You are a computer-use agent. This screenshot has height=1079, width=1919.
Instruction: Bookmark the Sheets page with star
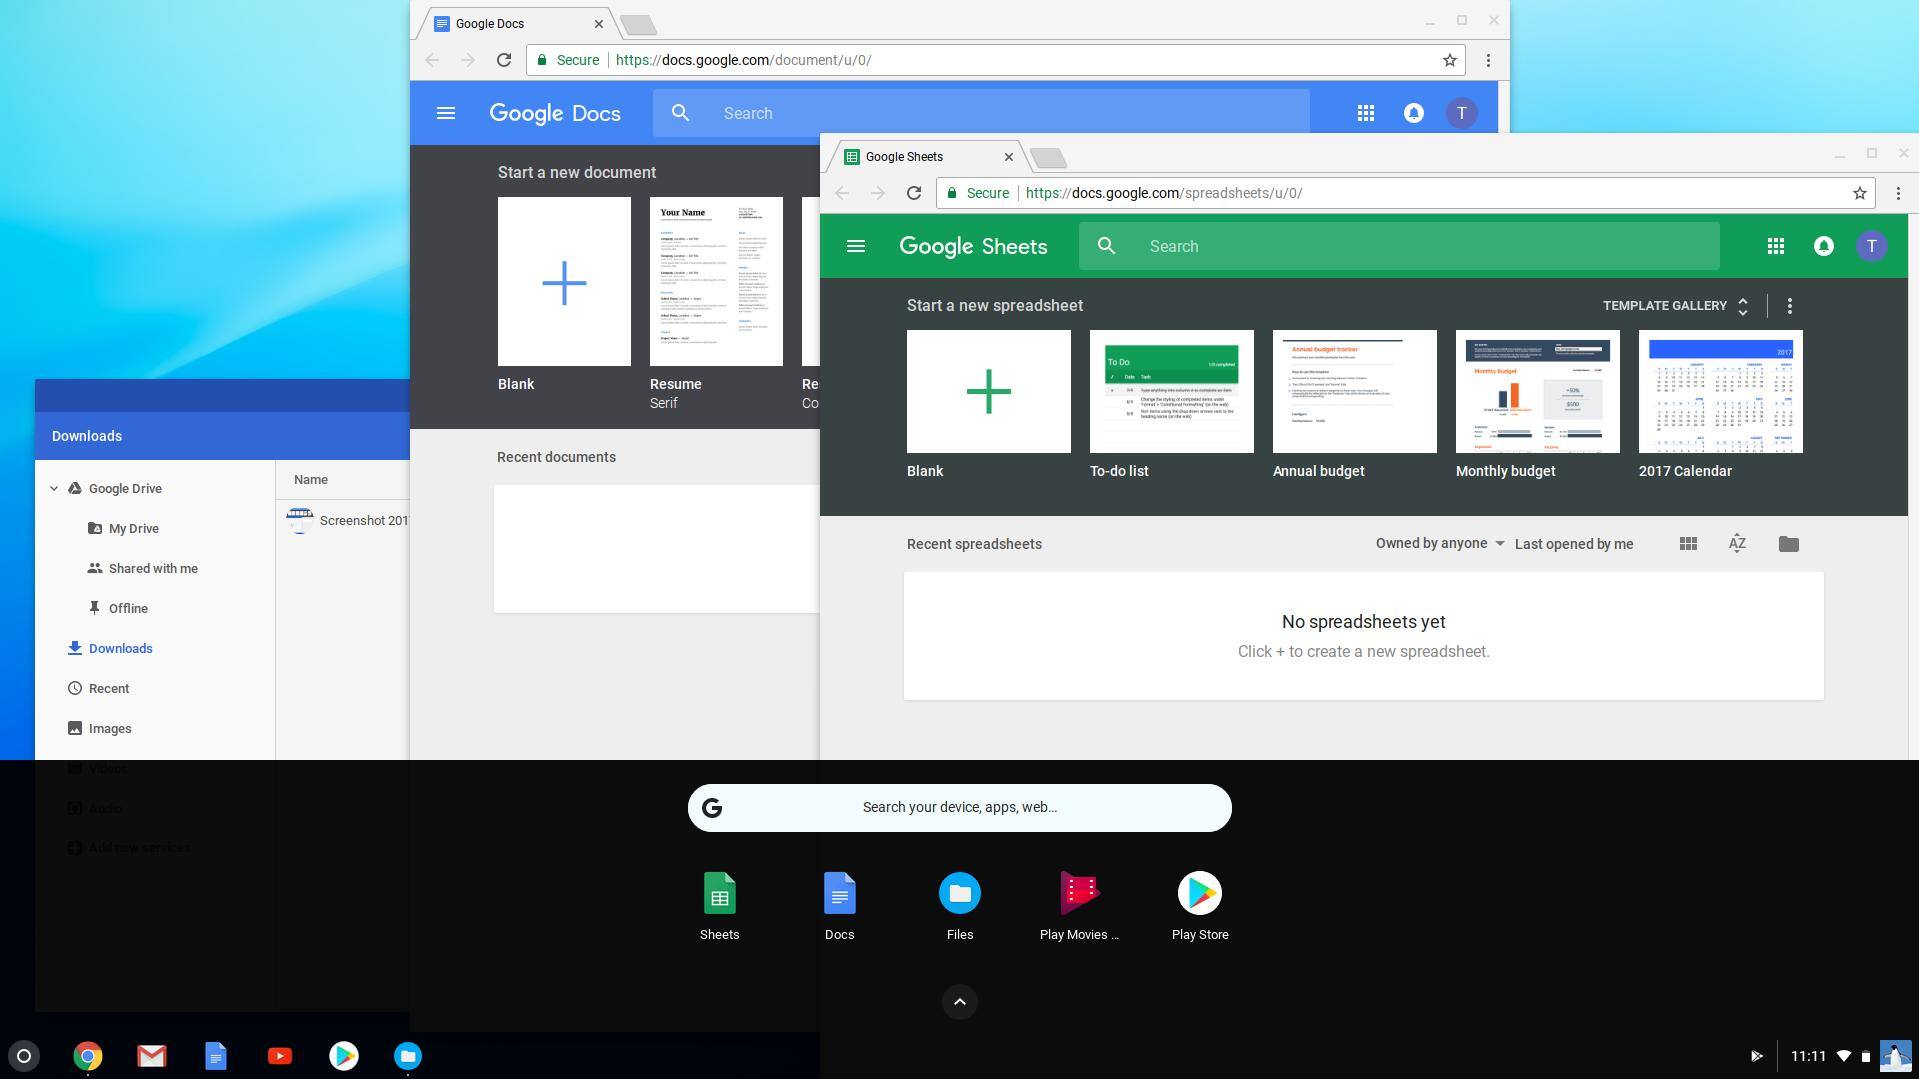(1859, 193)
